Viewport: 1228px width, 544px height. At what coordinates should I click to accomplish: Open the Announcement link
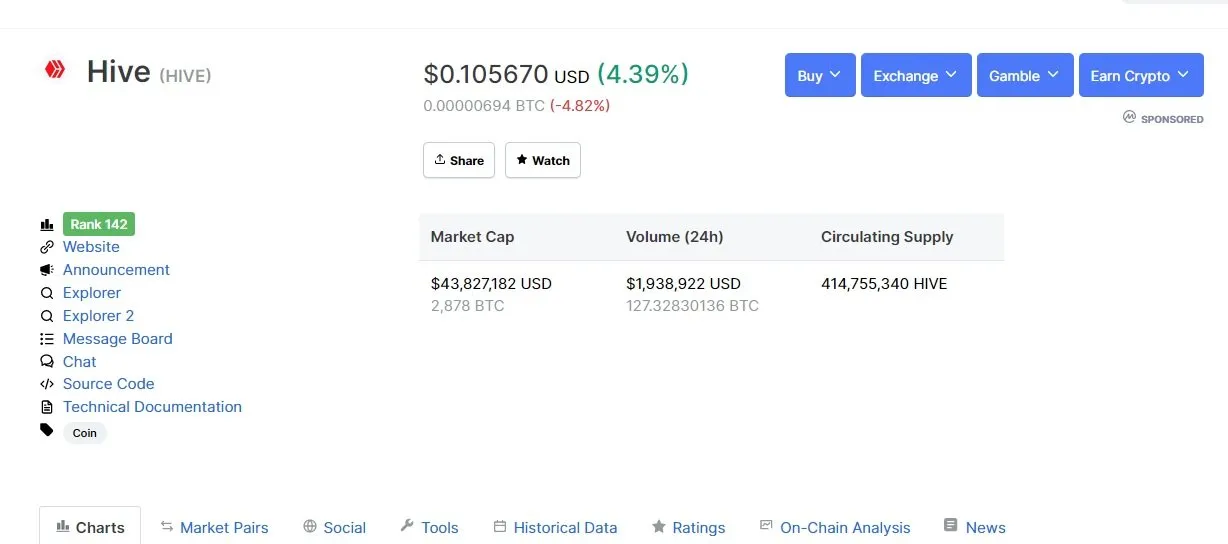pos(116,270)
